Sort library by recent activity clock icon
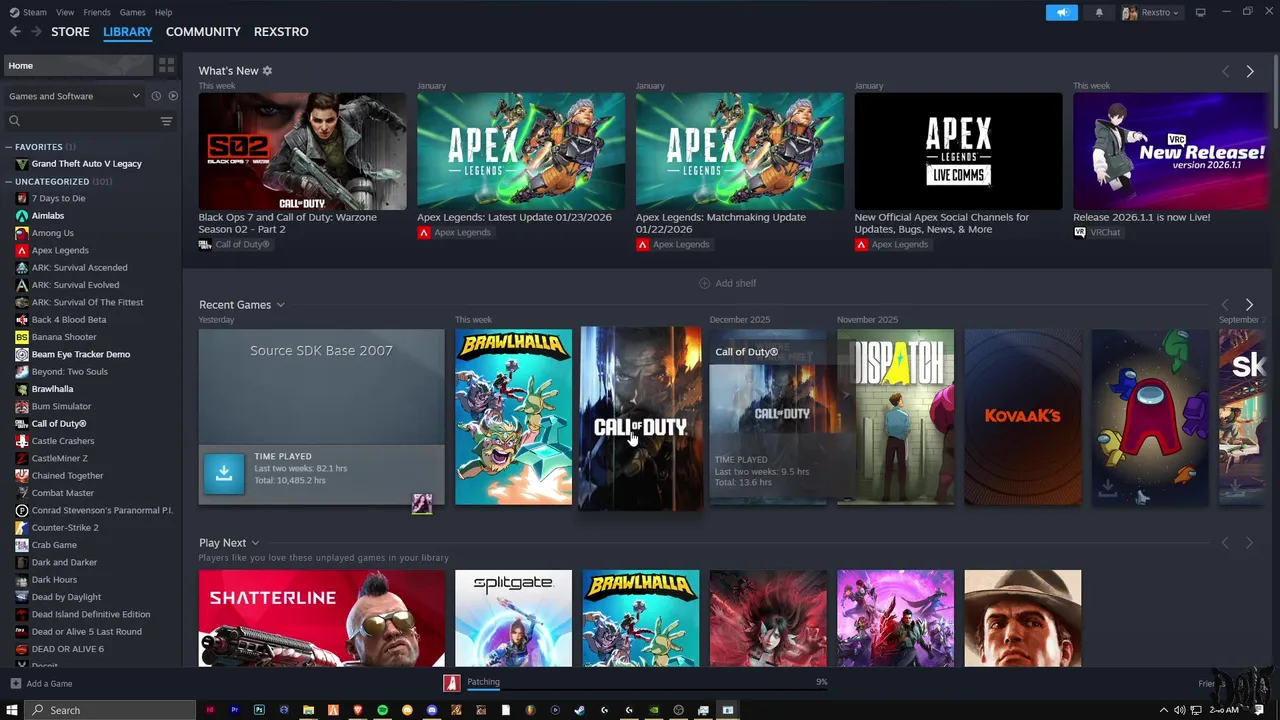This screenshot has width=1280, height=720. coord(156,96)
